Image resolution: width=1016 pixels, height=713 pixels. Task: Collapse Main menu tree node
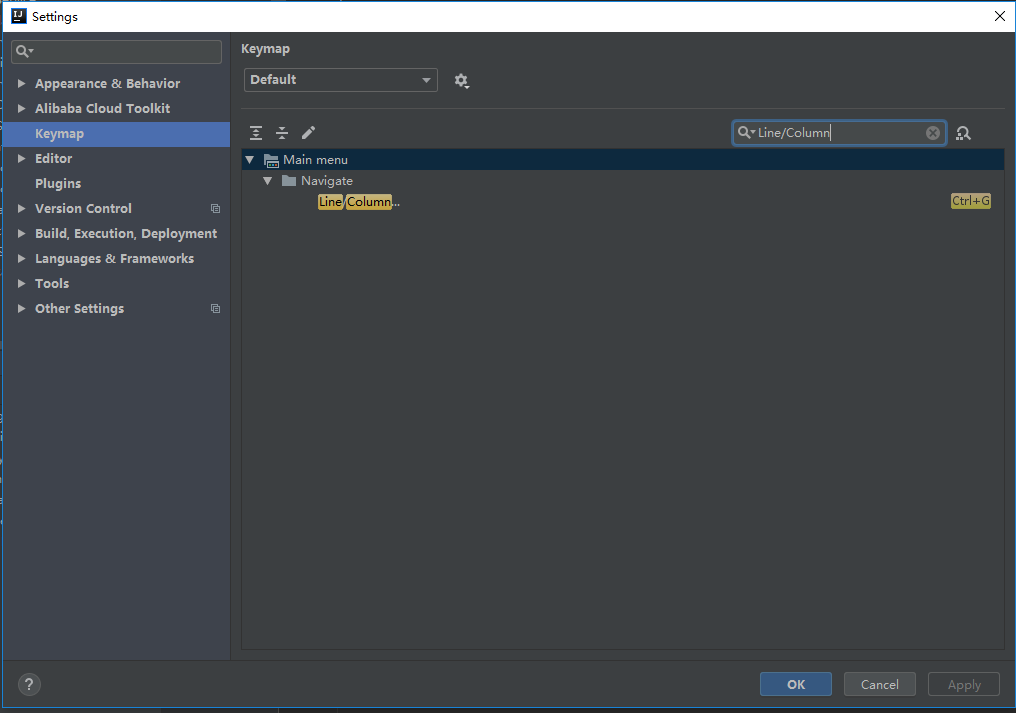[x=249, y=159]
